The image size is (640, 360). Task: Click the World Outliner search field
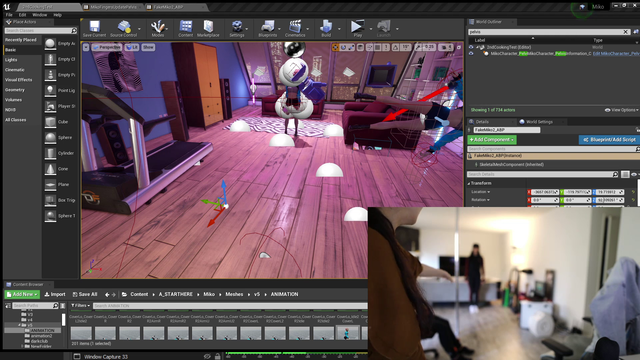[545, 32]
